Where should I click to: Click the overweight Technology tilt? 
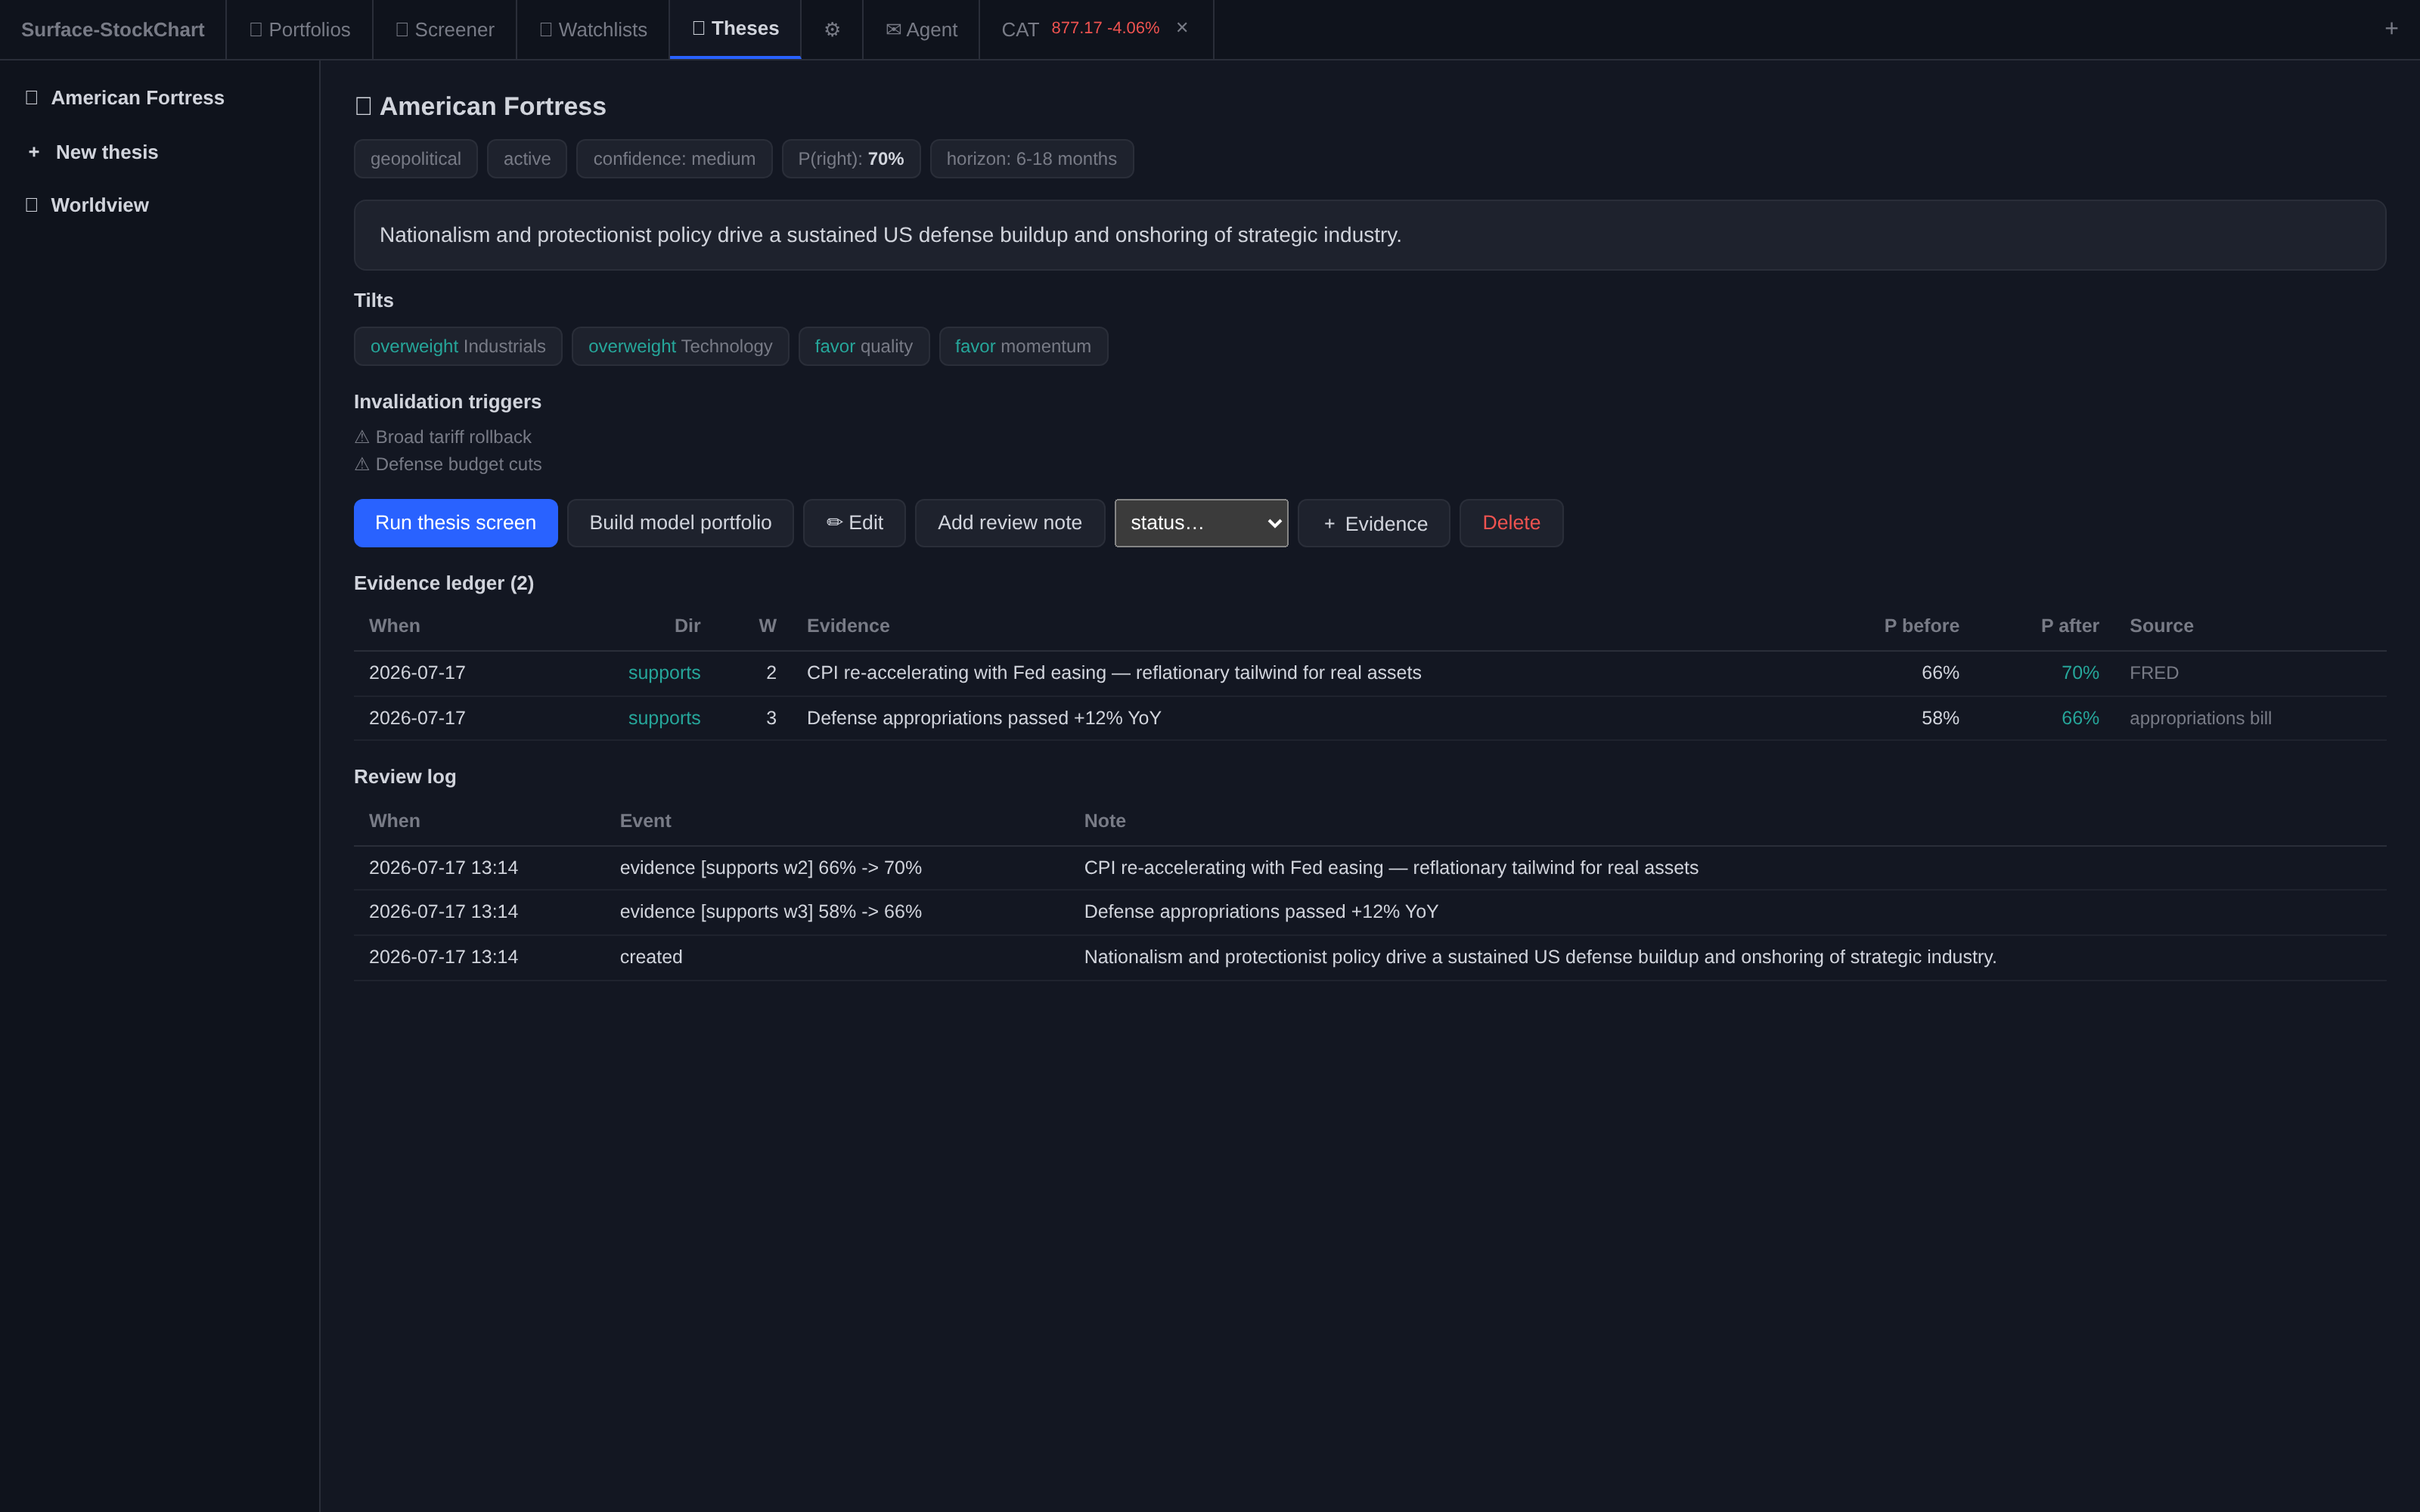coord(680,346)
